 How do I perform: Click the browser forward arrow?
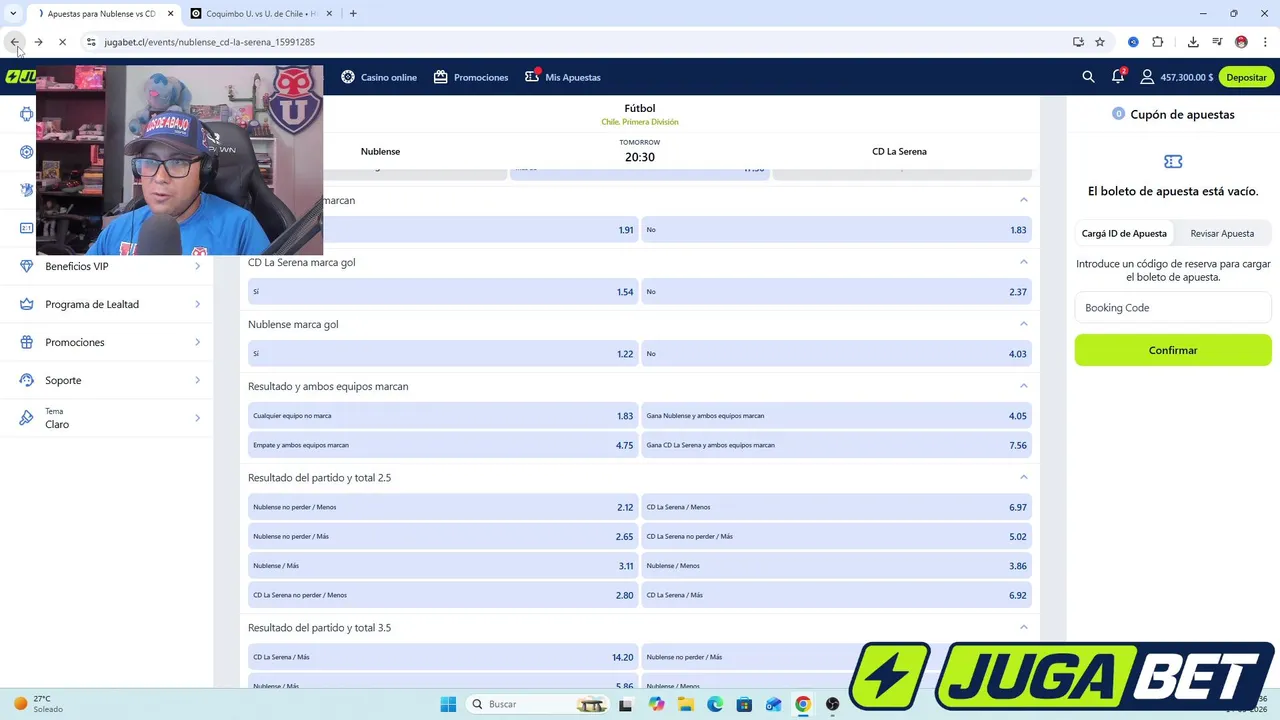[x=38, y=42]
